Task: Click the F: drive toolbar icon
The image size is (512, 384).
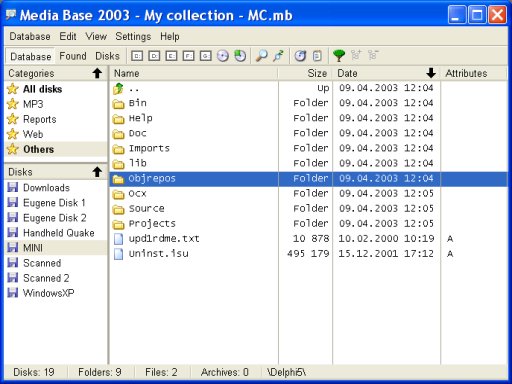Action: point(188,56)
